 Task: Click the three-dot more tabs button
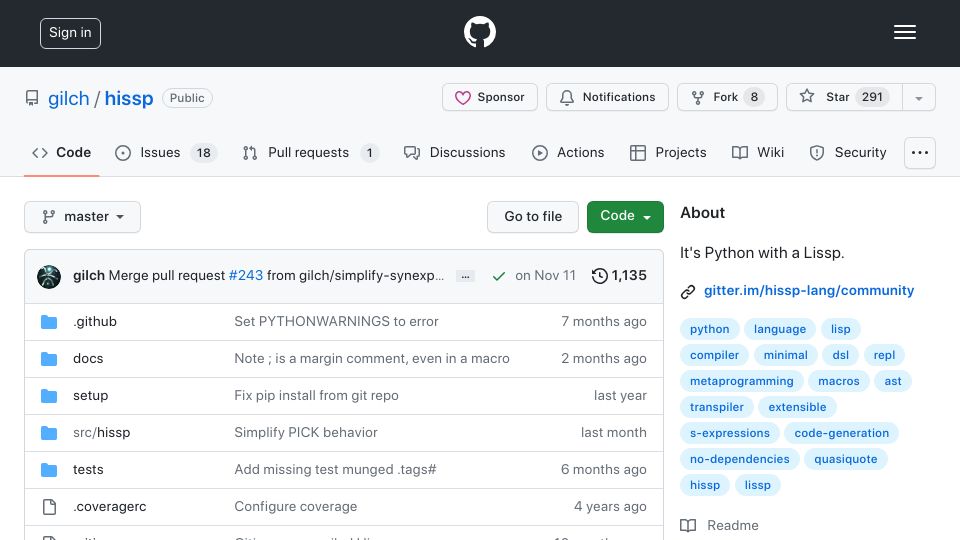click(920, 153)
